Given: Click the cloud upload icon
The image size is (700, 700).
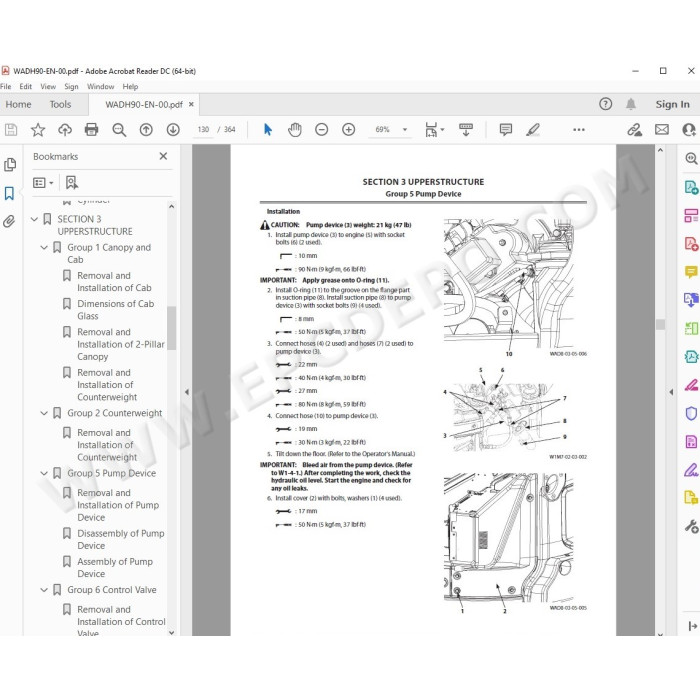Looking at the screenshot, I should pyautogui.click(x=65, y=130).
